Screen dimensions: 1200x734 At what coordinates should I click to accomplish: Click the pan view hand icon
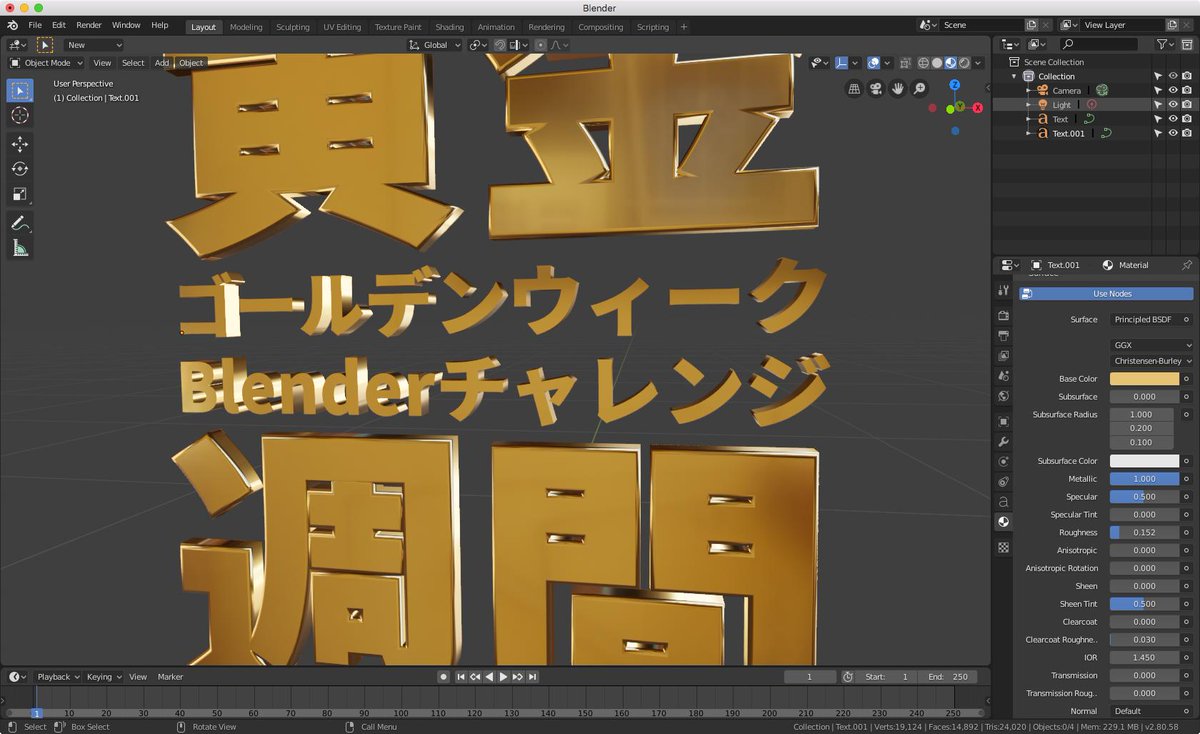click(x=898, y=89)
